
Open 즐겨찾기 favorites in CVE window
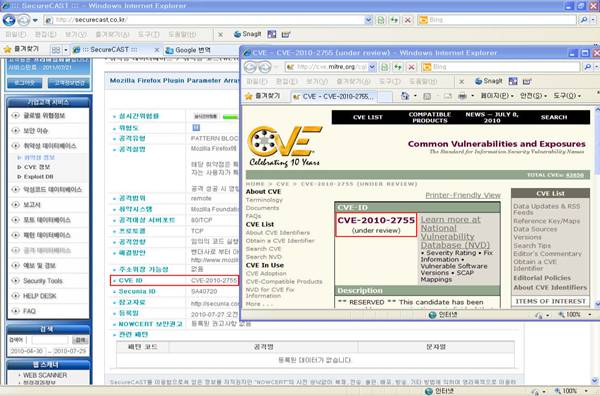[x=263, y=96]
